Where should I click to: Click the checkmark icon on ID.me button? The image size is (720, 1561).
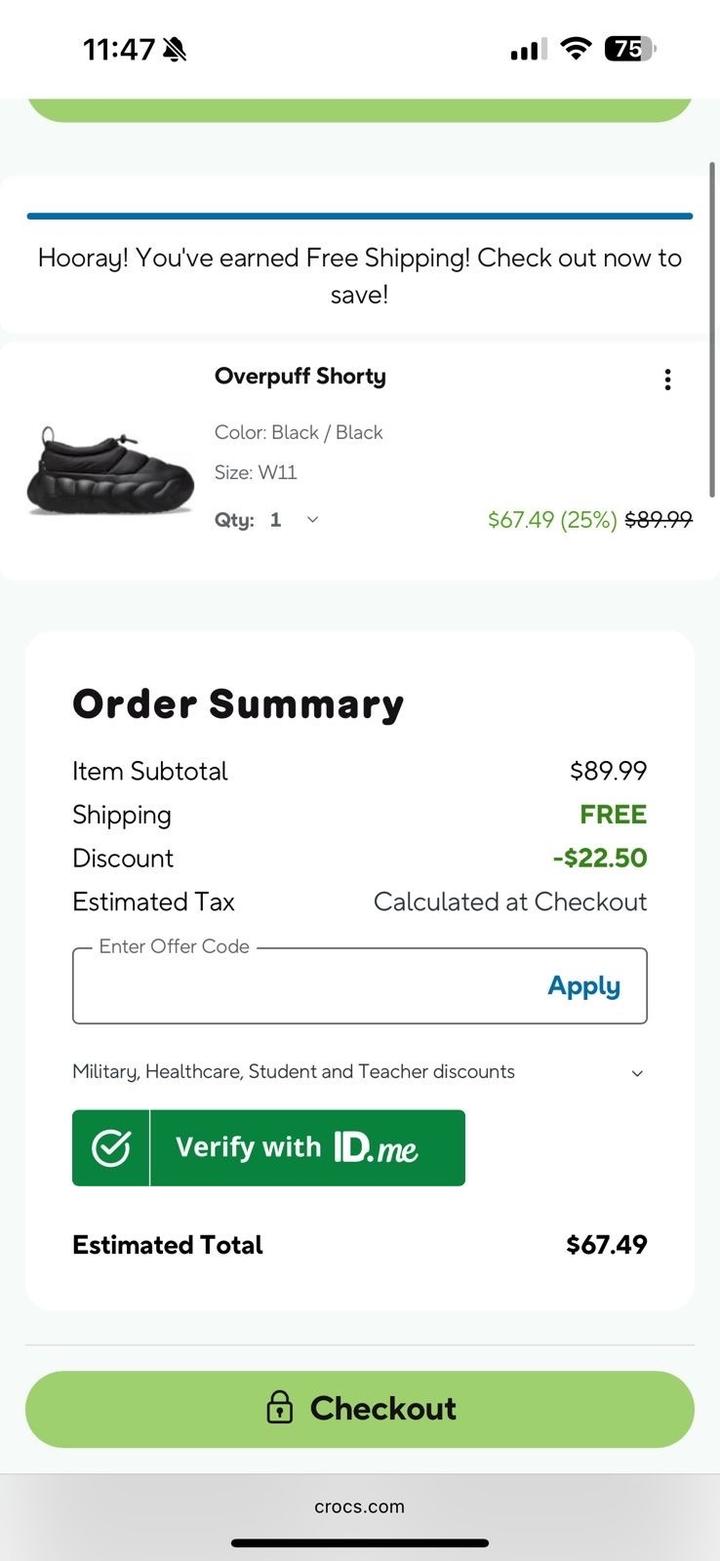[x=111, y=1148]
